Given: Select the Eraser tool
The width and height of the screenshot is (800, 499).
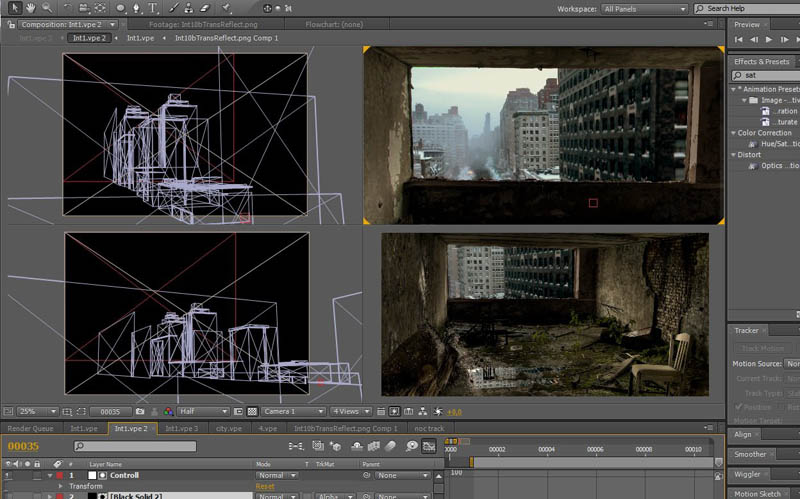Looking at the screenshot, I should point(205,8).
